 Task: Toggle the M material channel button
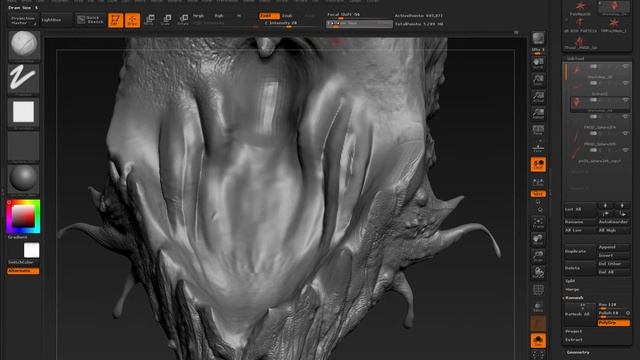coord(239,16)
